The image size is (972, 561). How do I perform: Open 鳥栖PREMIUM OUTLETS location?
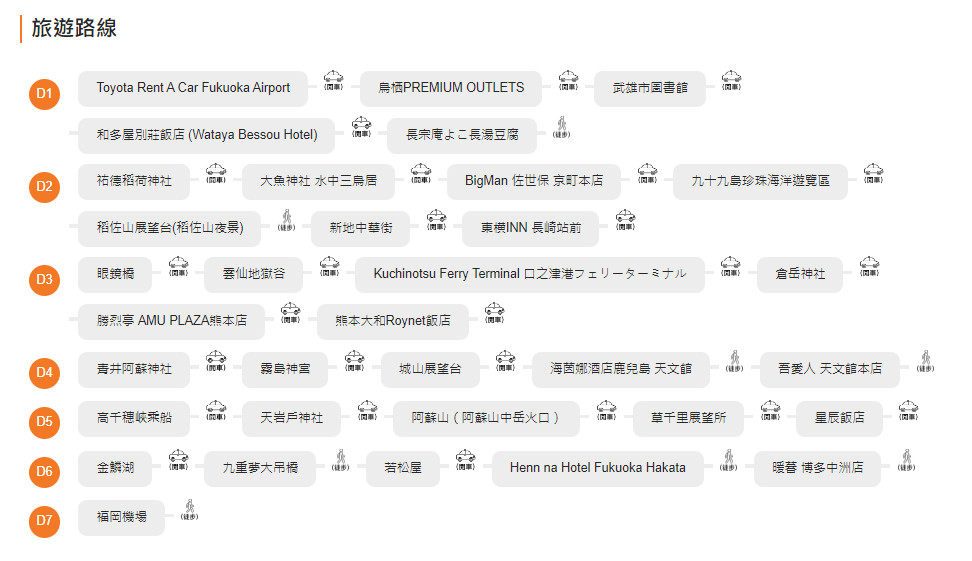tap(450, 88)
